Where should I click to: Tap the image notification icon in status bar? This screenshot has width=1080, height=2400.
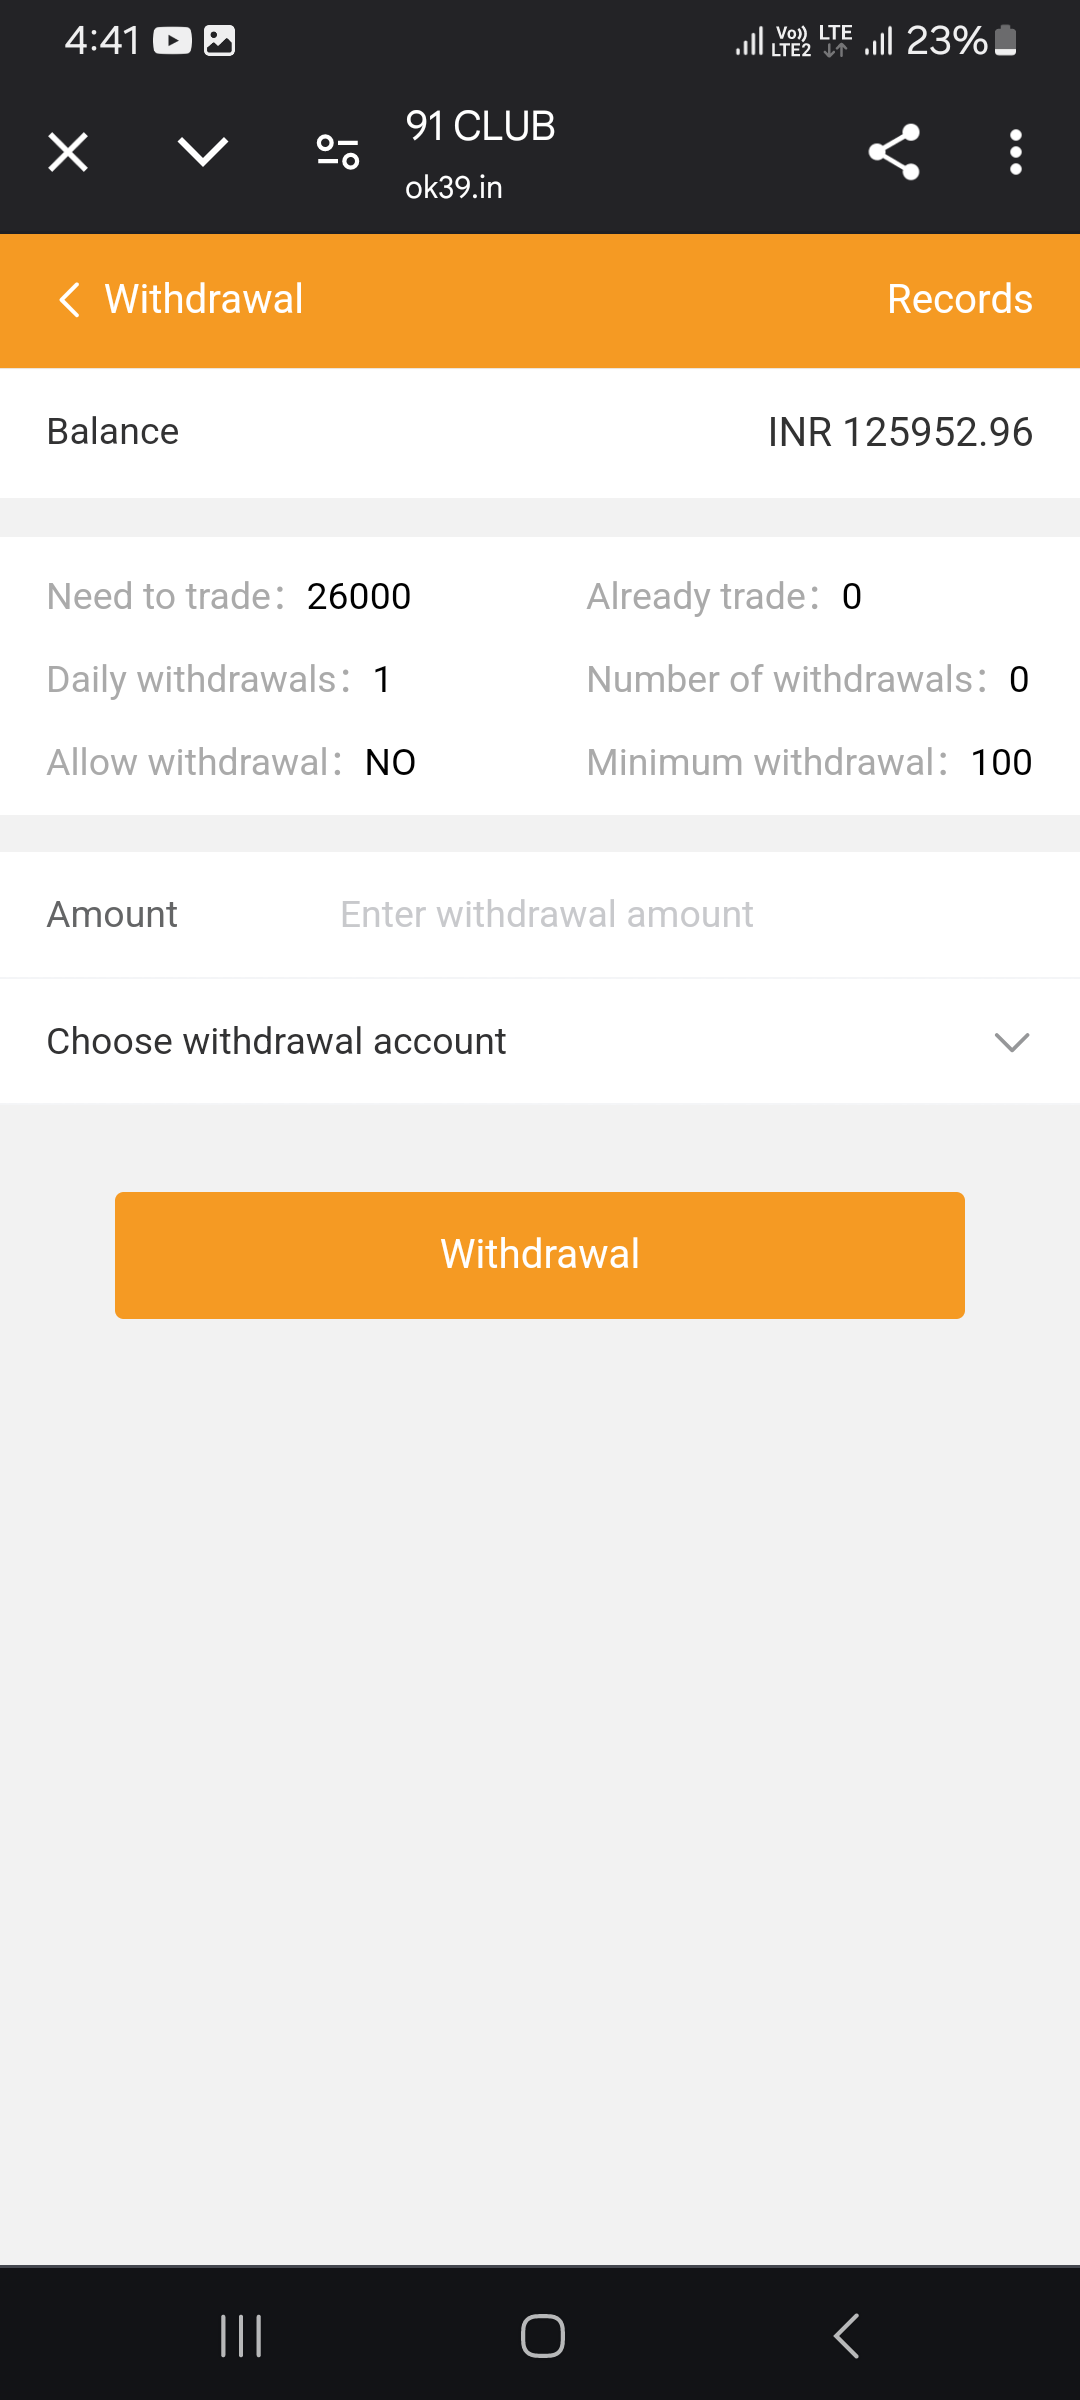(x=219, y=41)
